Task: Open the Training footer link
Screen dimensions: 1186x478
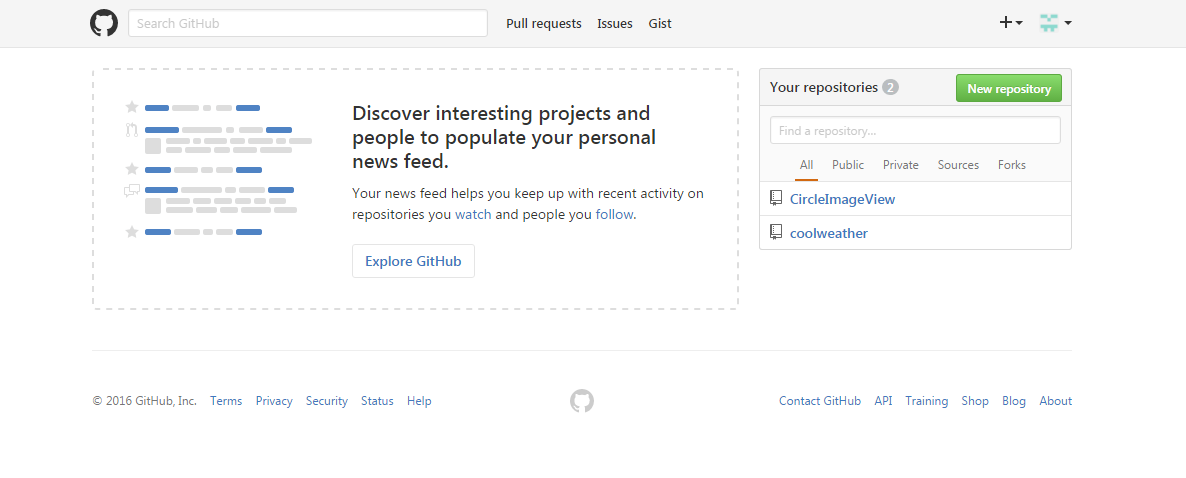Action: pyautogui.click(x=927, y=401)
